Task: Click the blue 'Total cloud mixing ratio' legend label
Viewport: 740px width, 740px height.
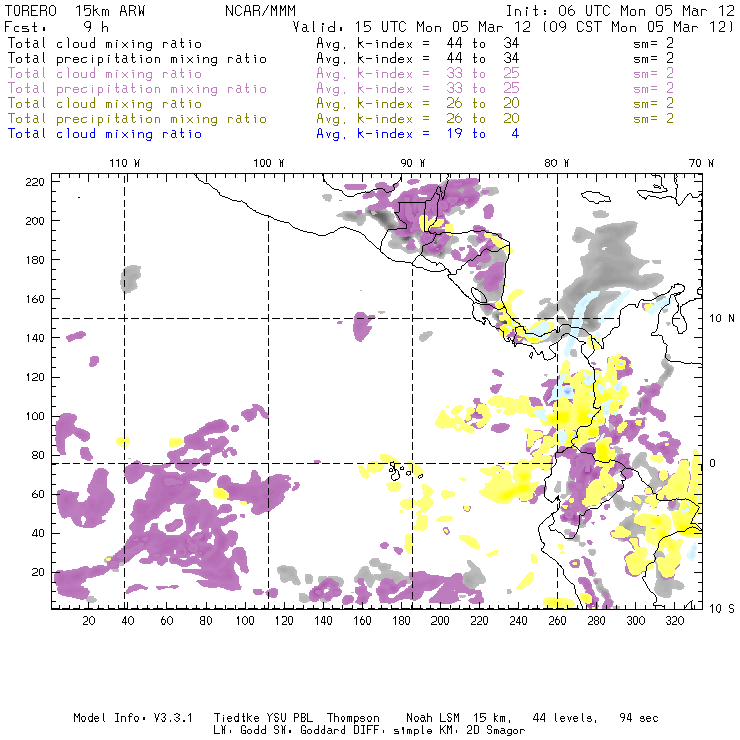Action: click(105, 134)
